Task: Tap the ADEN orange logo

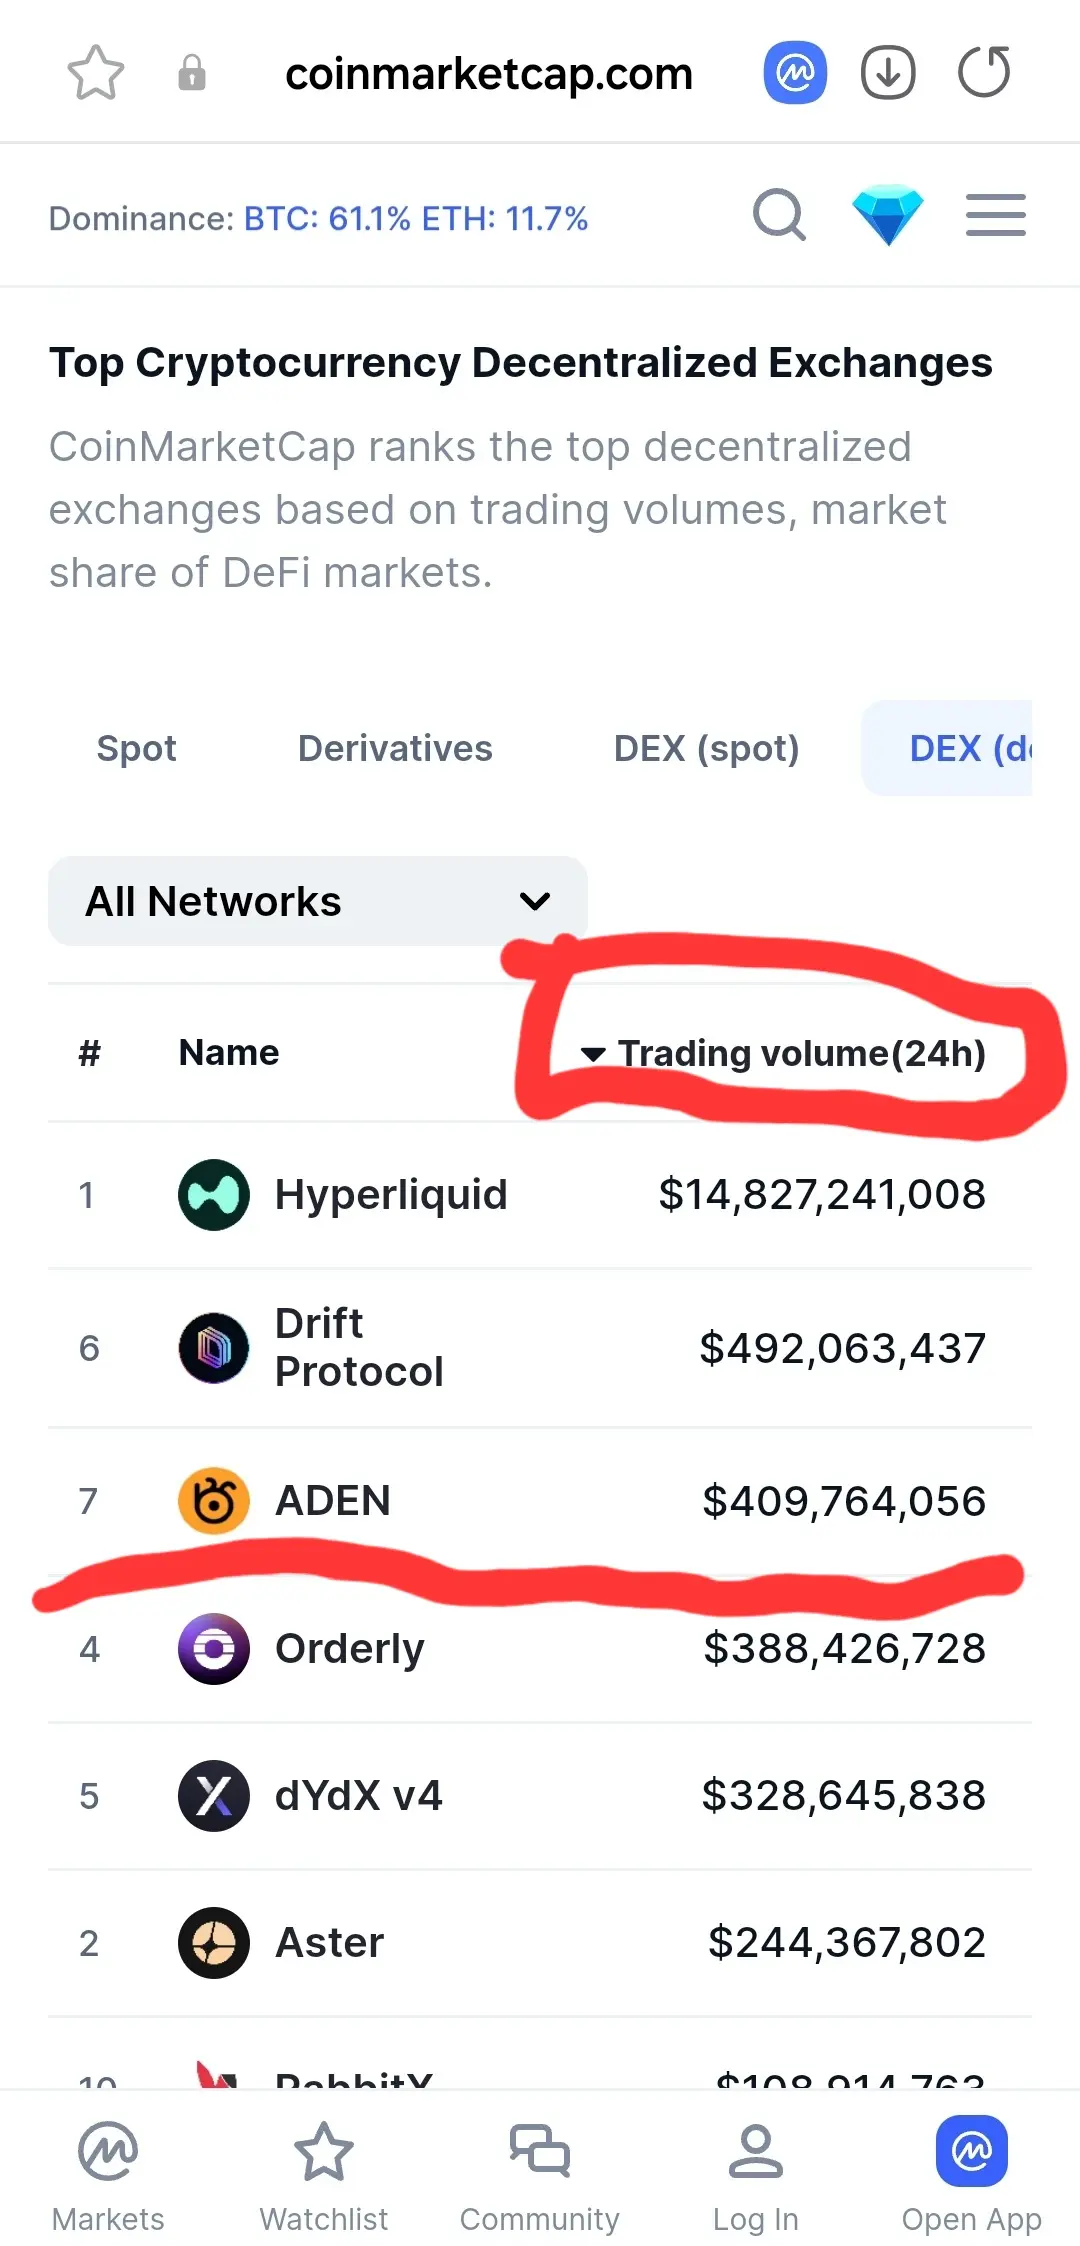Action: pyautogui.click(x=214, y=1501)
